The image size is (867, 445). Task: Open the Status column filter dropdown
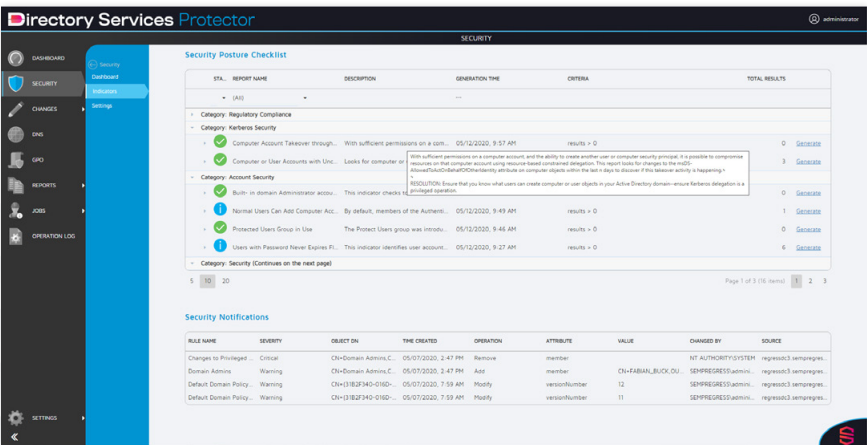click(224, 98)
